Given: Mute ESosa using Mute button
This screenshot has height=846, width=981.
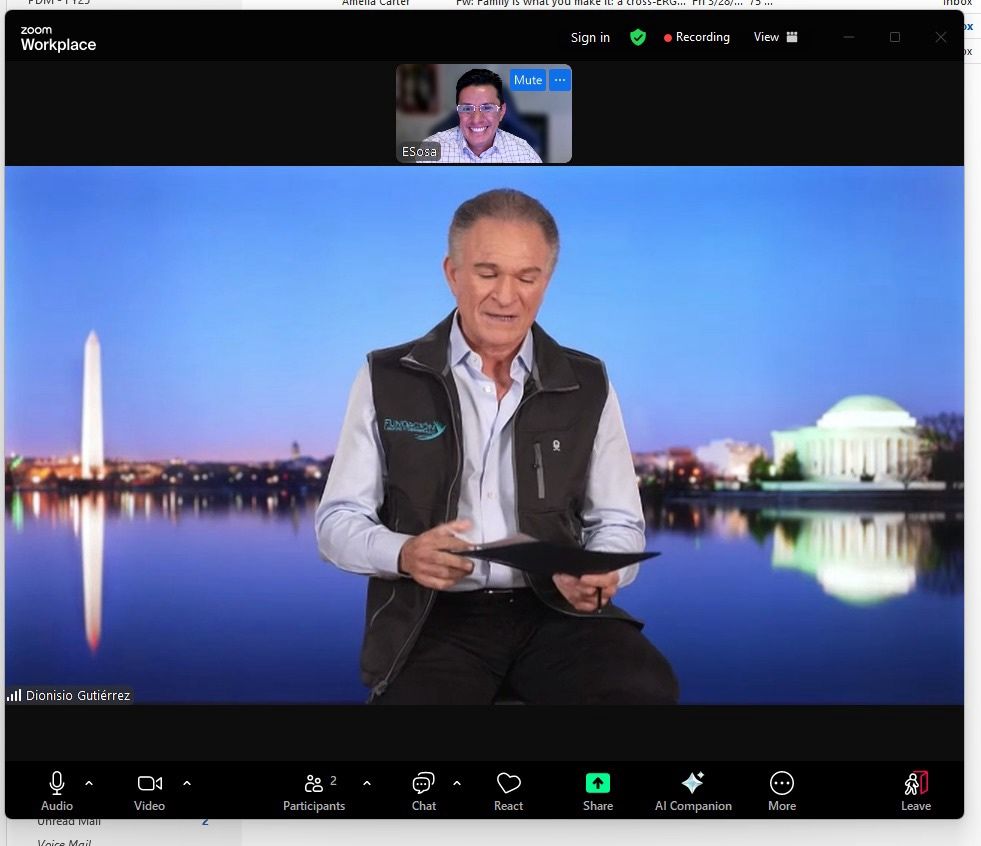Looking at the screenshot, I should (x=527, y=80).
